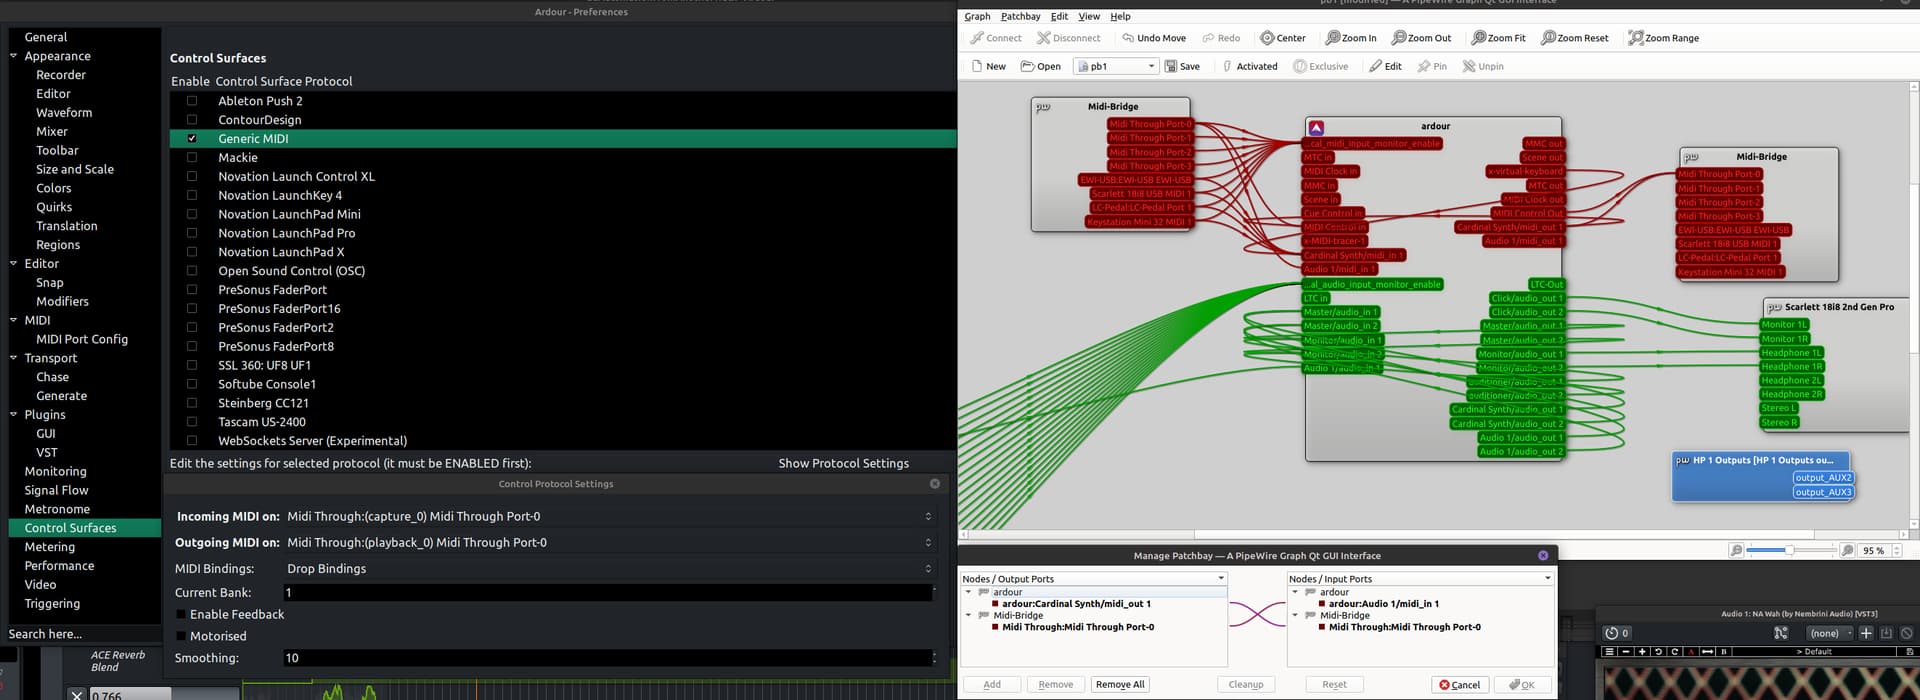
Task: Click the Zoom In toolbar icon
Action: [1333, 38]
